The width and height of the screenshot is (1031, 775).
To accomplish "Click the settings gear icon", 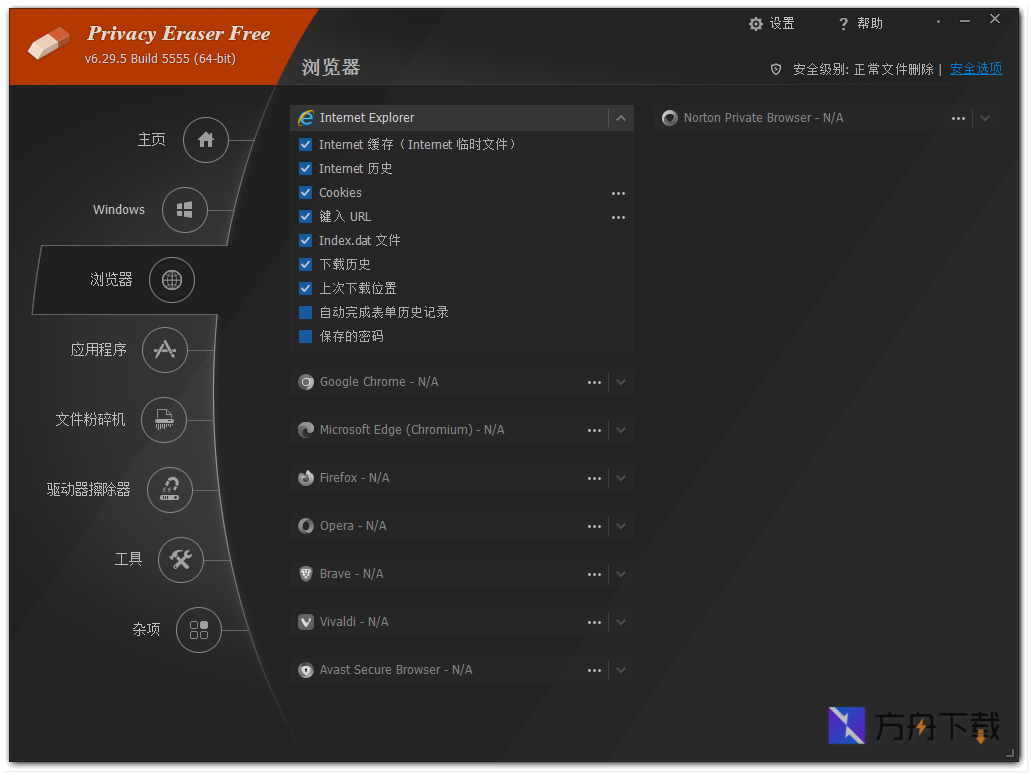I will coord(756,24).
